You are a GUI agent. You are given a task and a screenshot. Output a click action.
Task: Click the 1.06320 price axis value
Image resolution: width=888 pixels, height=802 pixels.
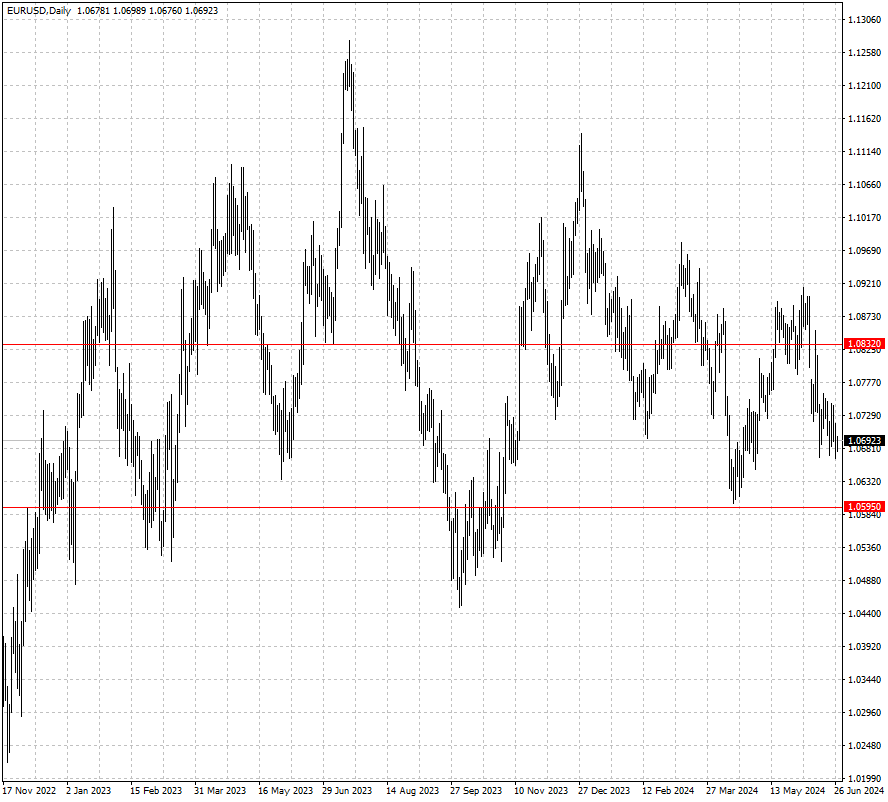[864, 481]
